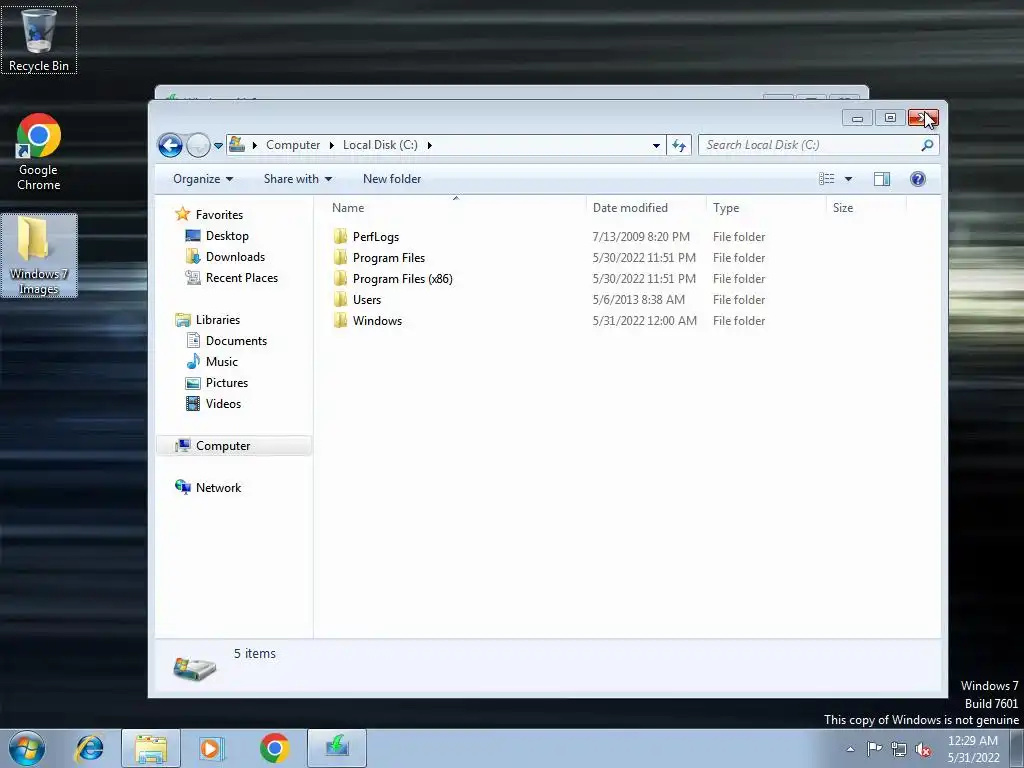Screen dimensions: 1024x768
Task: Open the Organize menu
Action: click(202, 179)
